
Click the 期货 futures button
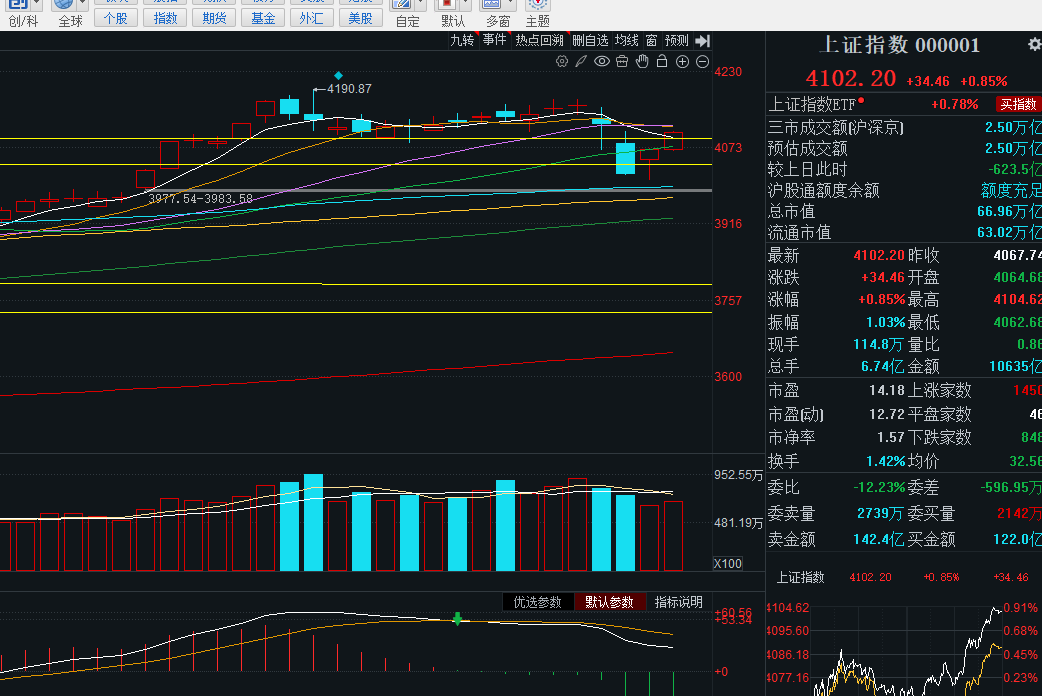214,18
